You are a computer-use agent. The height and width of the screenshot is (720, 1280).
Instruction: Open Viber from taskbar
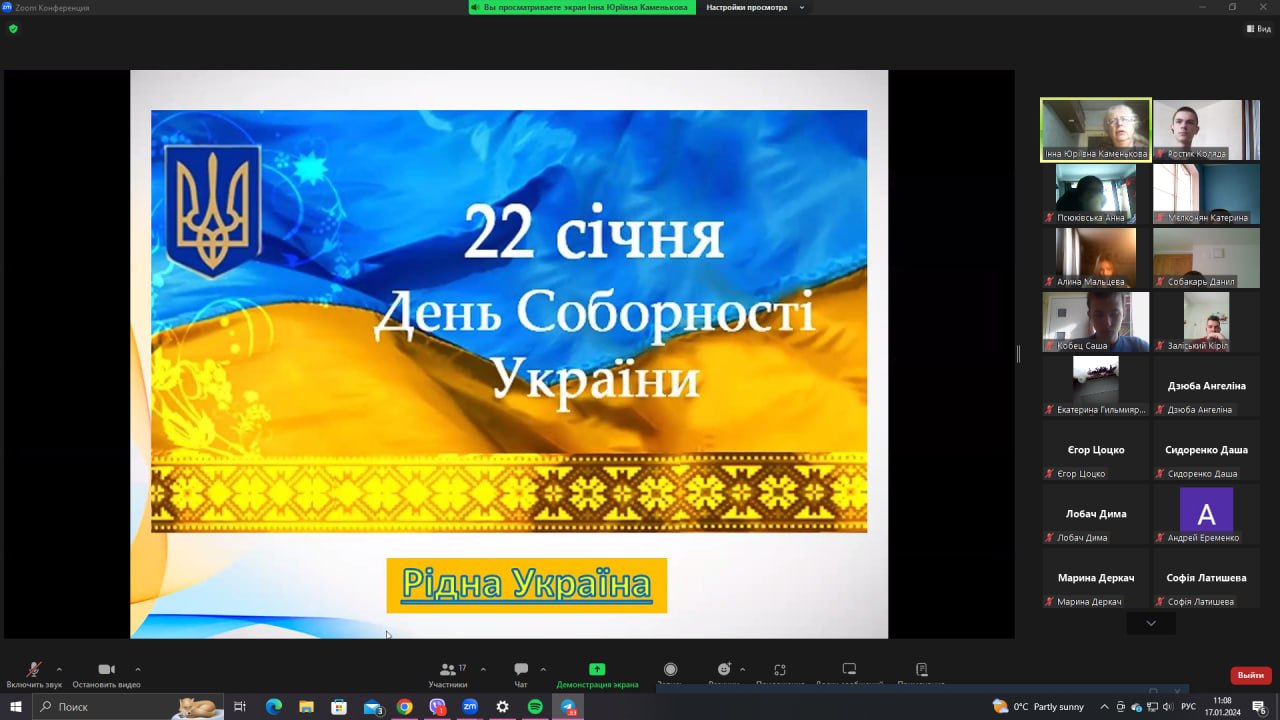click(437, 707)
